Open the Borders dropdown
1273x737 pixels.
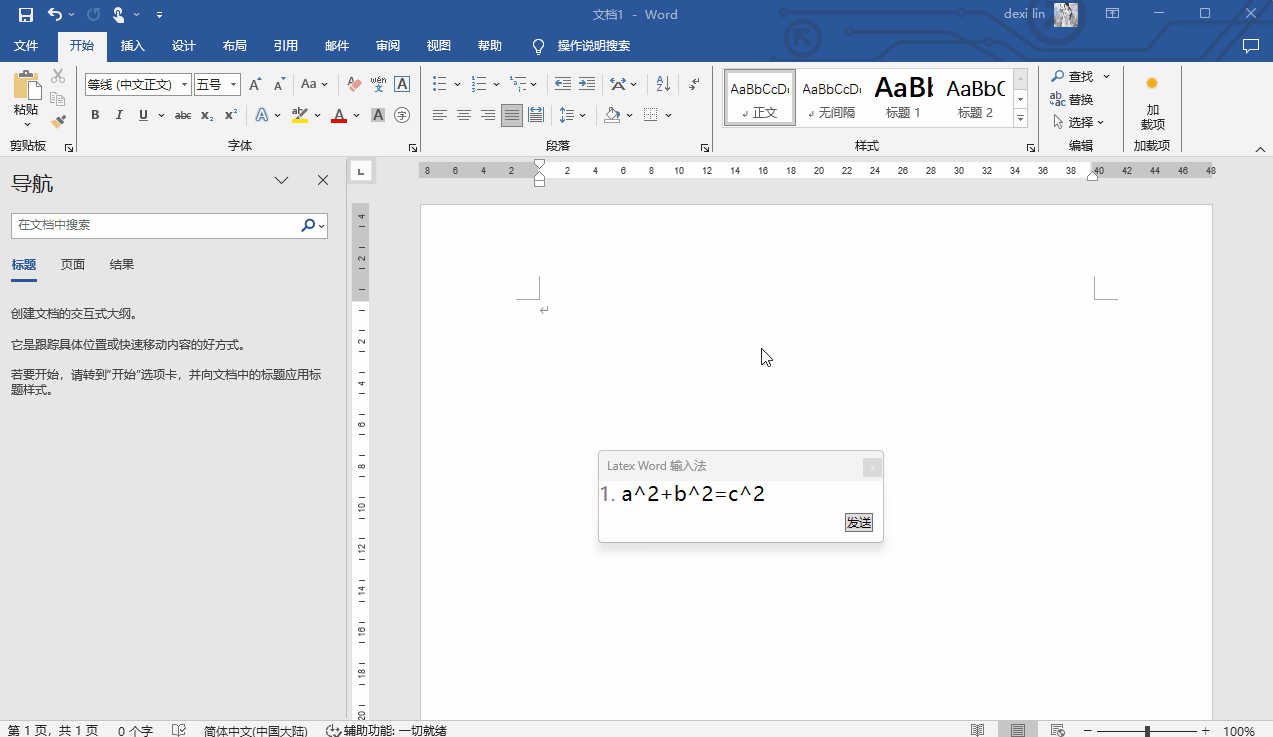click(x=667, y=116)
